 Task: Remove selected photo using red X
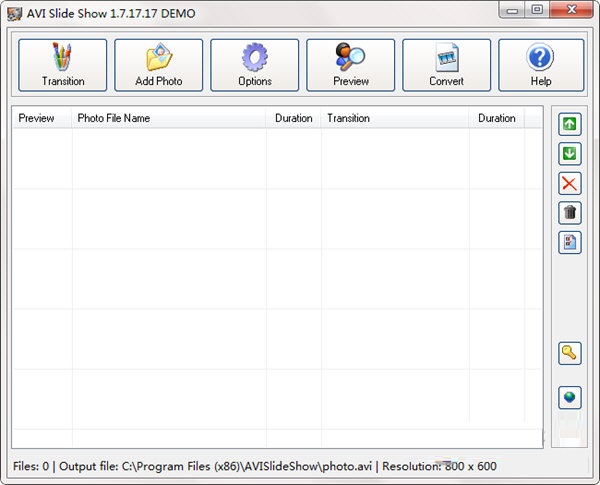point(570,183)
